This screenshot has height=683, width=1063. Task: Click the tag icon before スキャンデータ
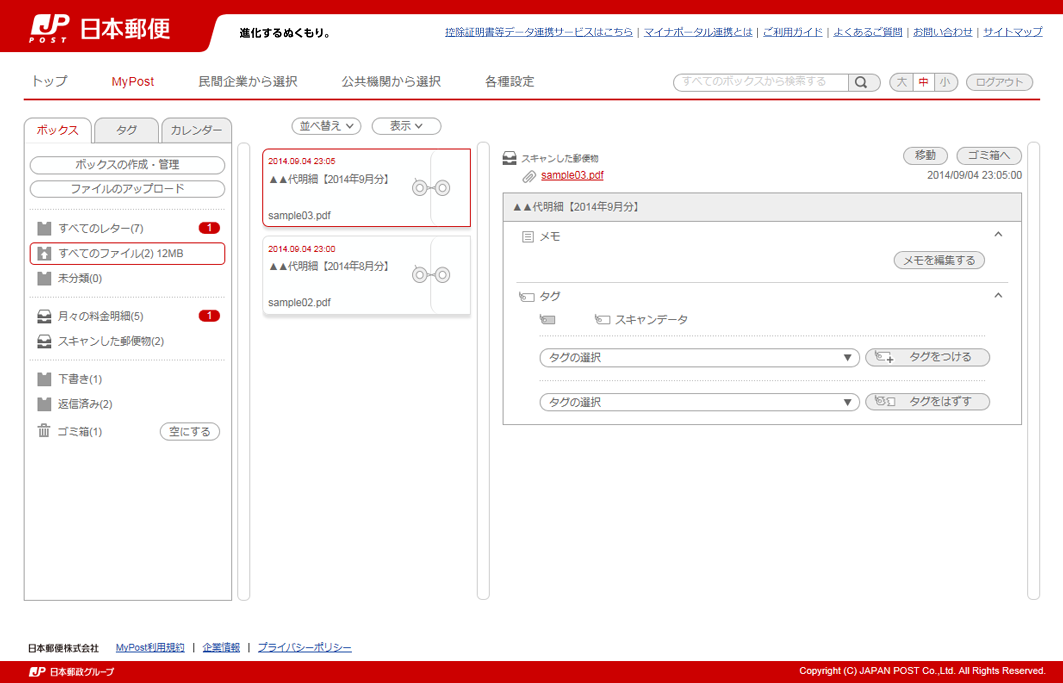602,319
